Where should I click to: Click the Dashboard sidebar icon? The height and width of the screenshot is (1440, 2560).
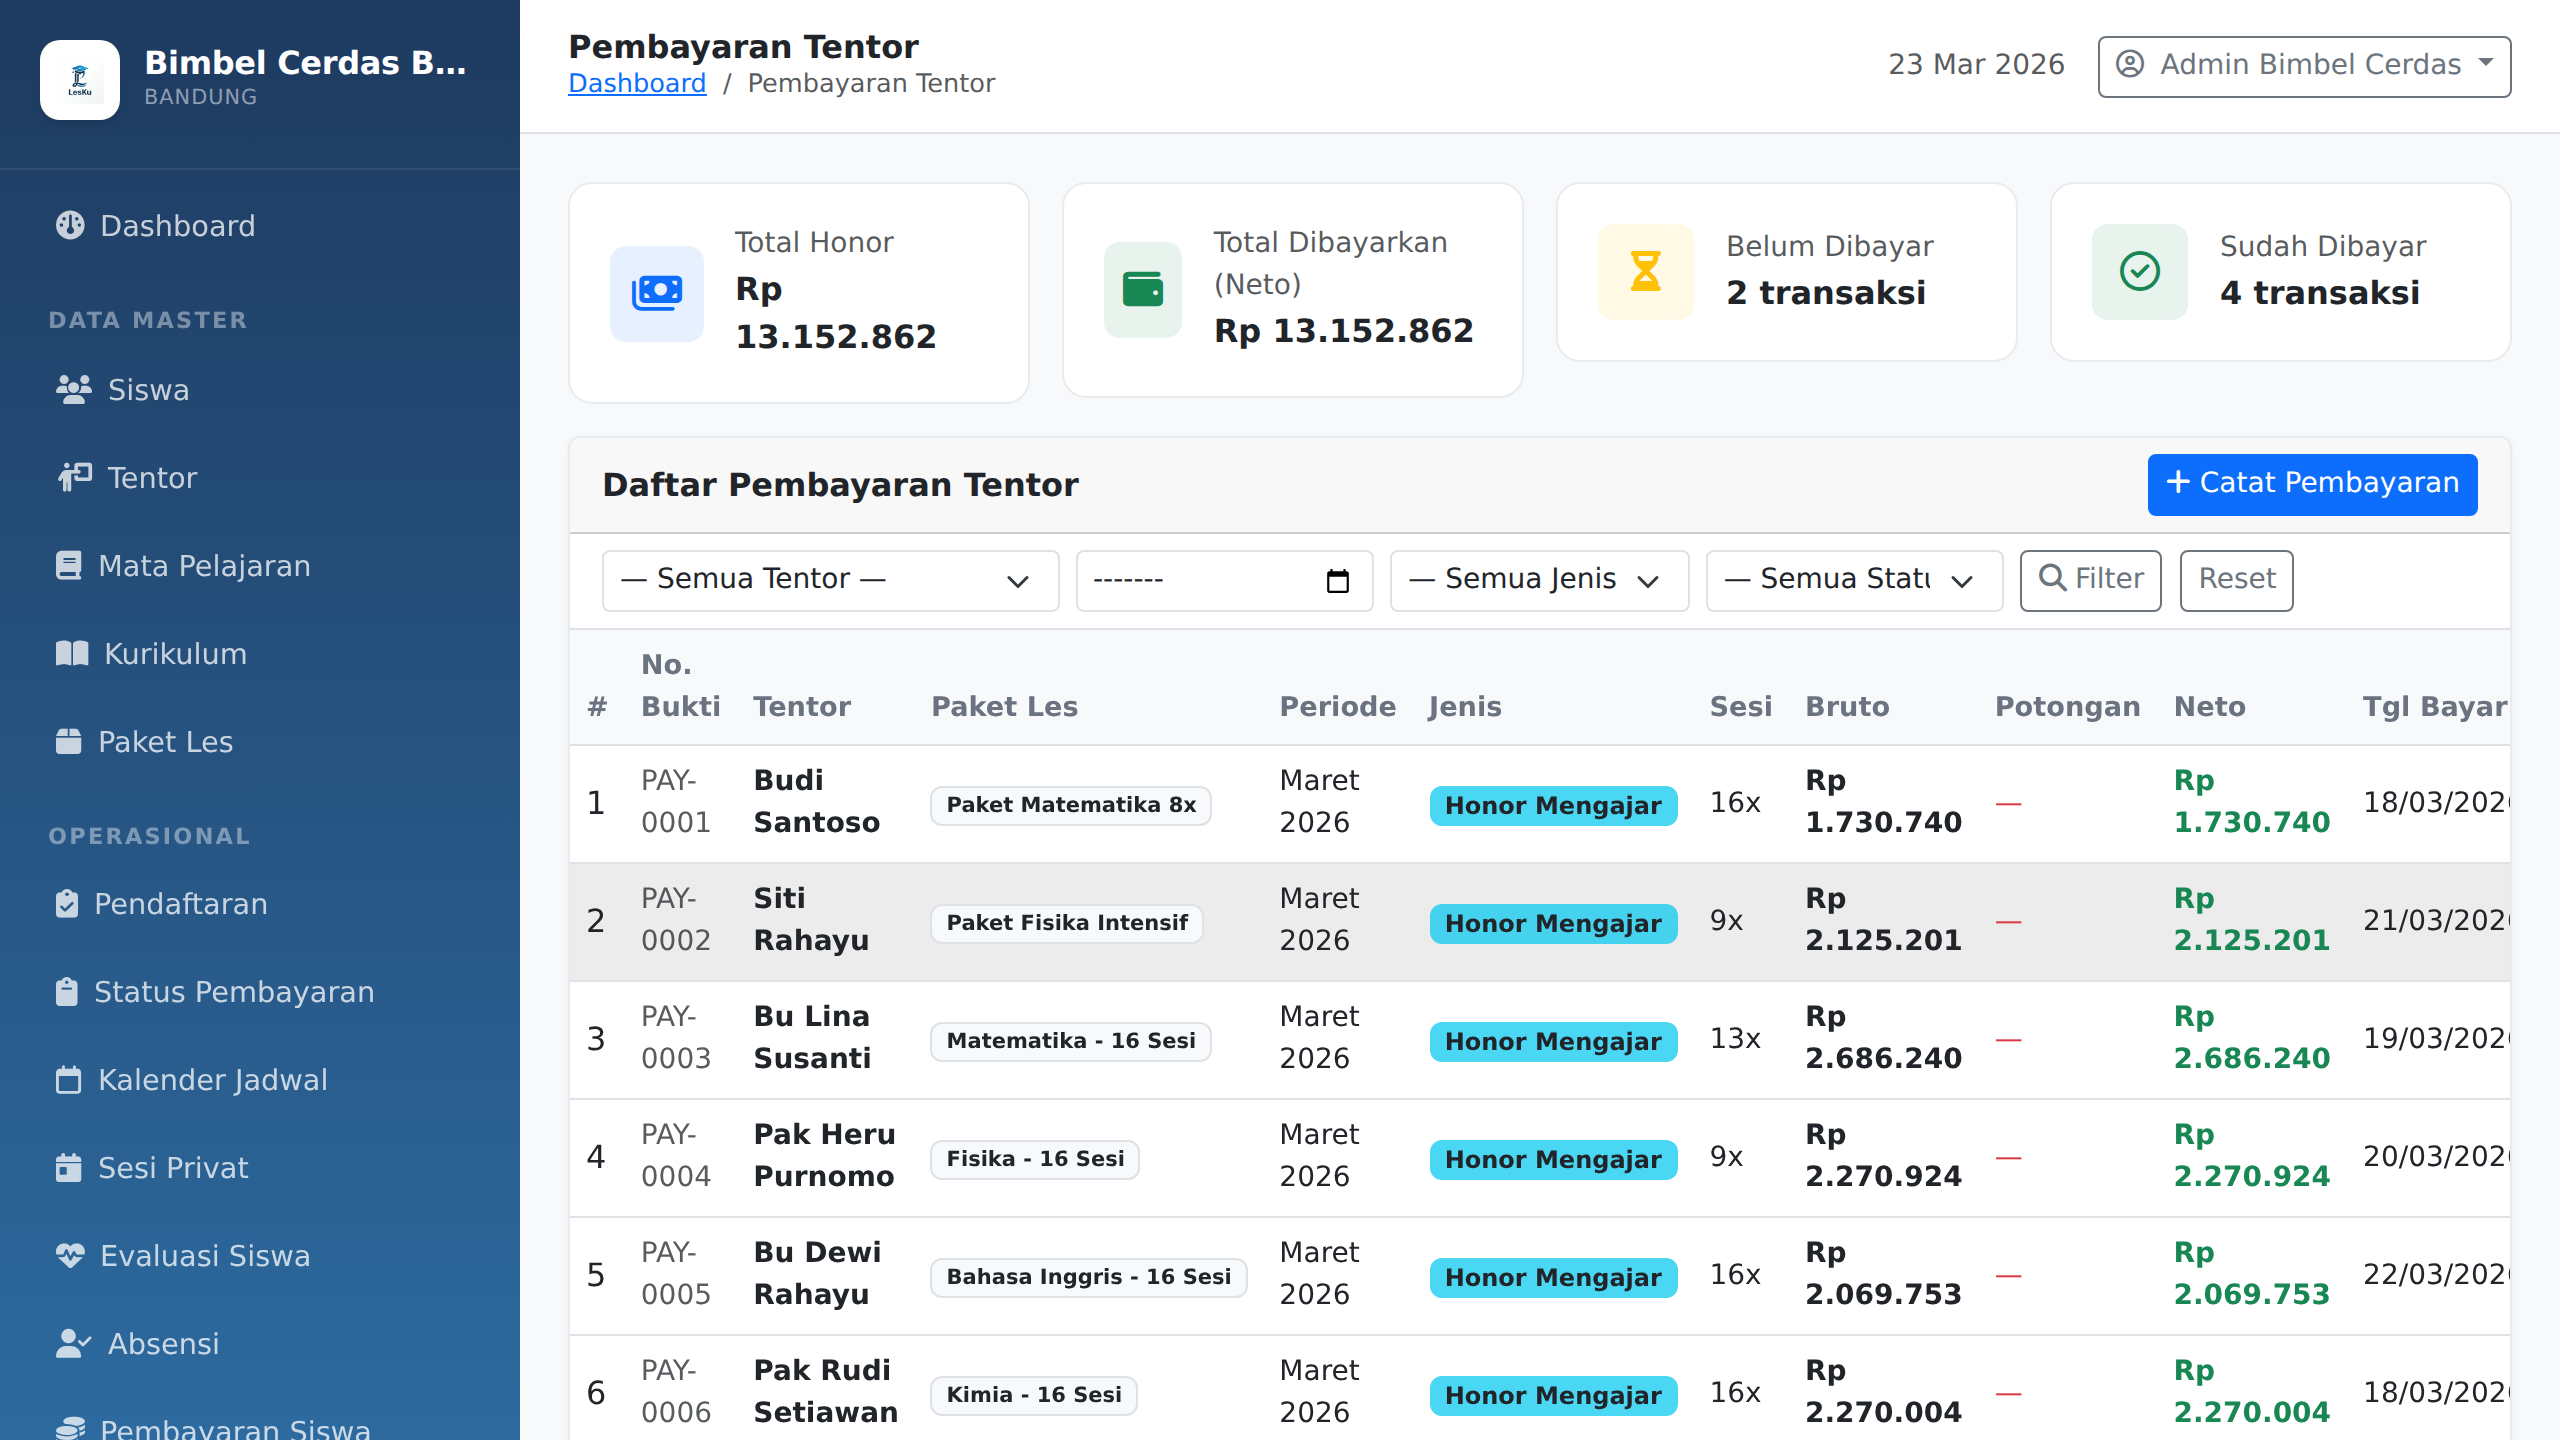tap(70, 226)
